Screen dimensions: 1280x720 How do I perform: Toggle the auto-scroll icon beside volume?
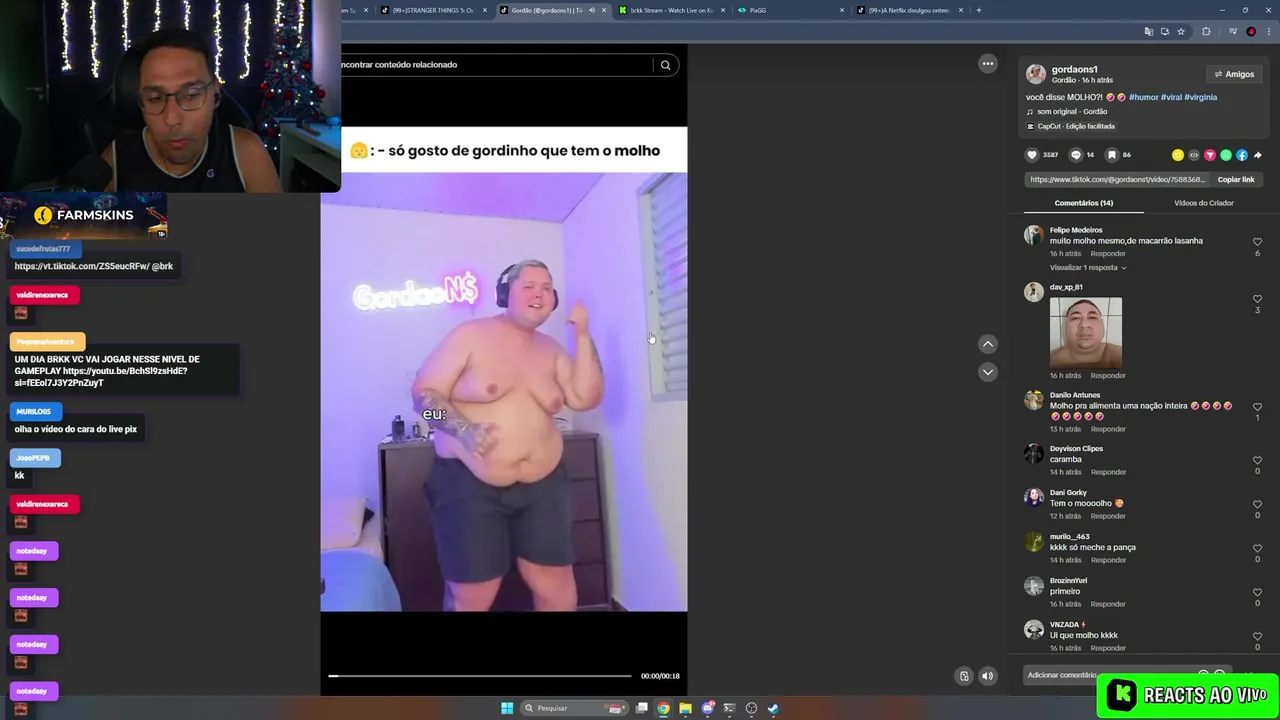point(964,676)
